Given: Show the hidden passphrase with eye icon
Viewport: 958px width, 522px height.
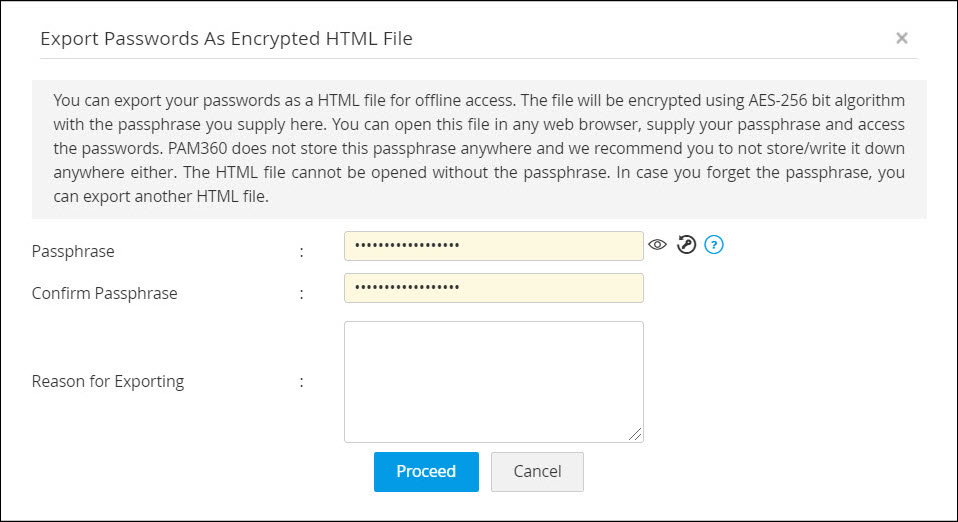Looking at the screenshot, I should point(657,244).
